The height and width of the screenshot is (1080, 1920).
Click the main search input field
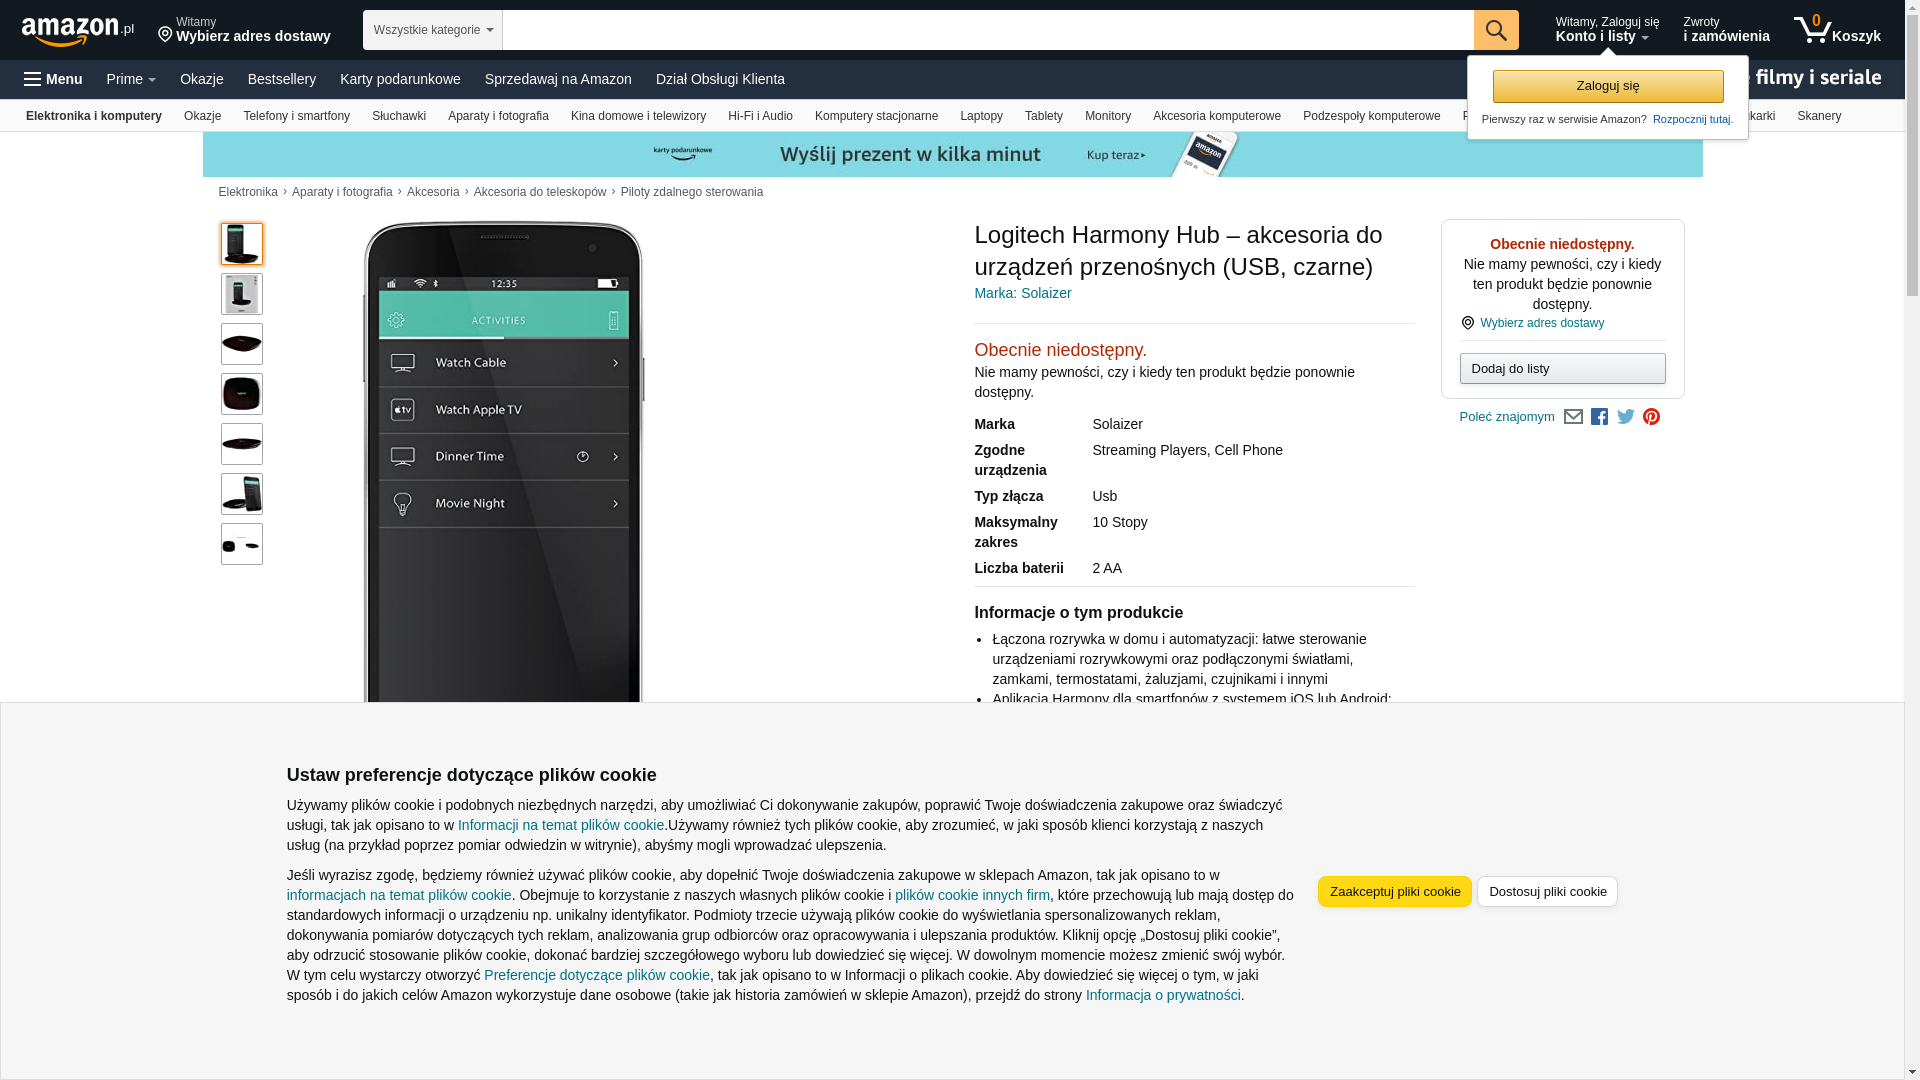tap(988, 30)
